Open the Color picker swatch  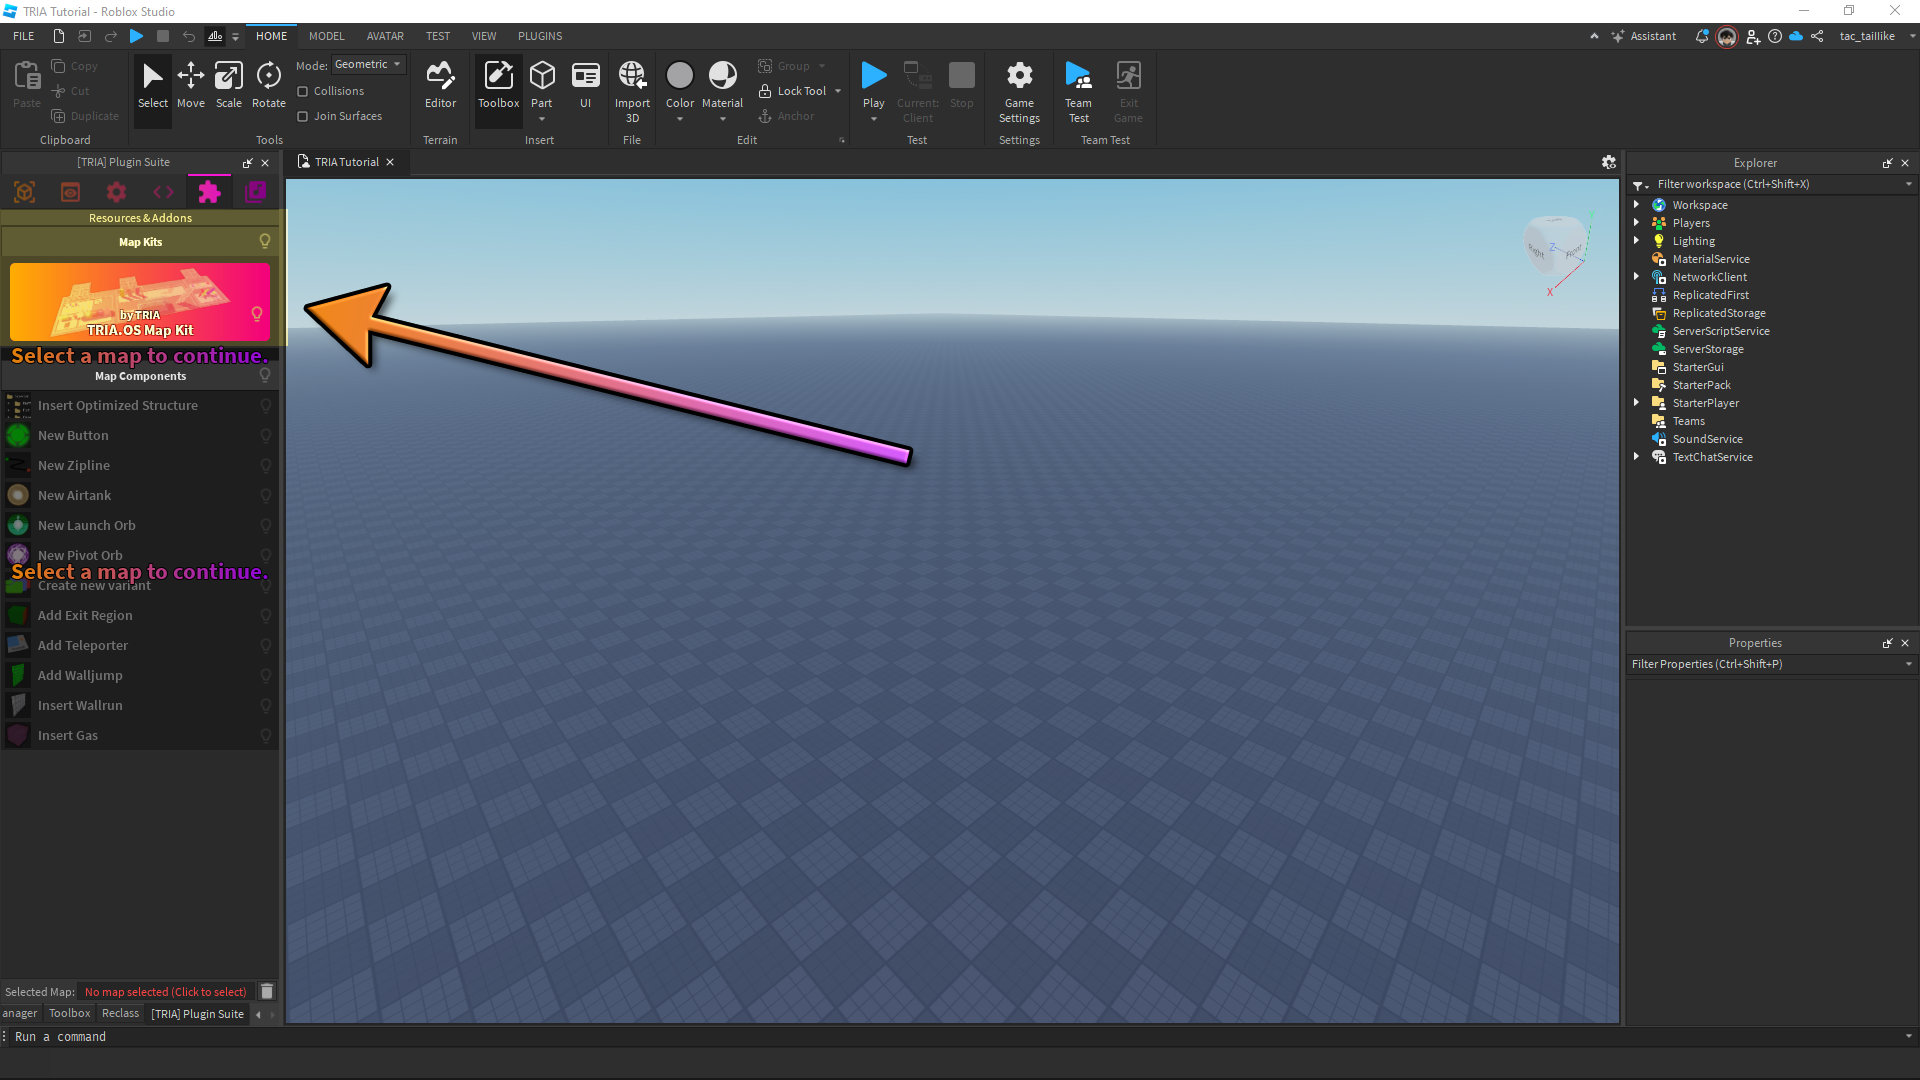(x=679, y=76)
